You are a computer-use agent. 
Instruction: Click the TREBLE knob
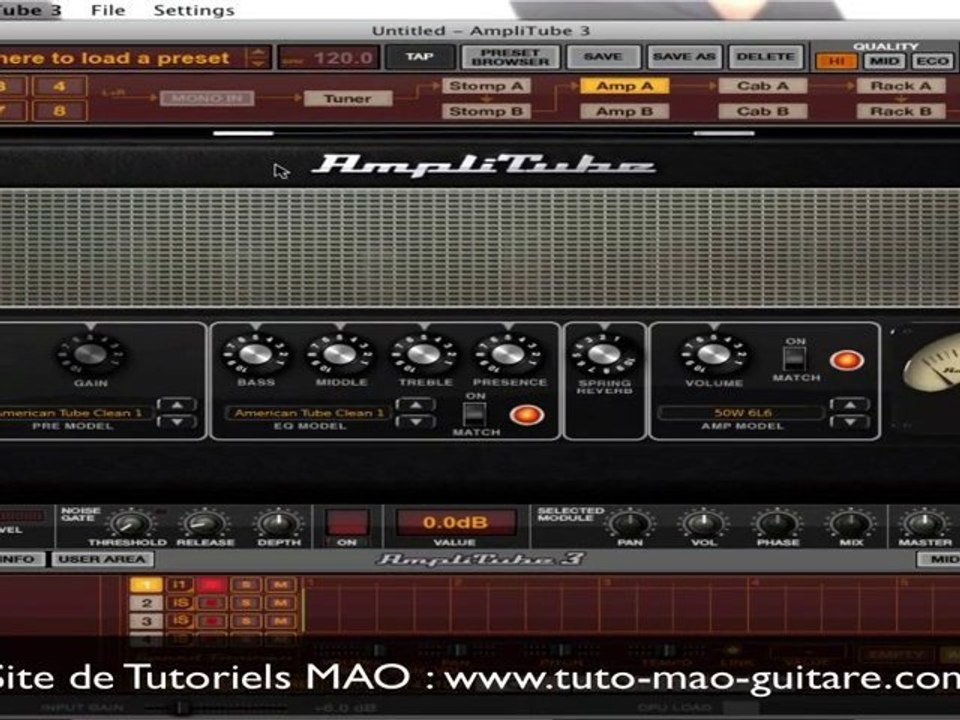[x=424, y=354]
